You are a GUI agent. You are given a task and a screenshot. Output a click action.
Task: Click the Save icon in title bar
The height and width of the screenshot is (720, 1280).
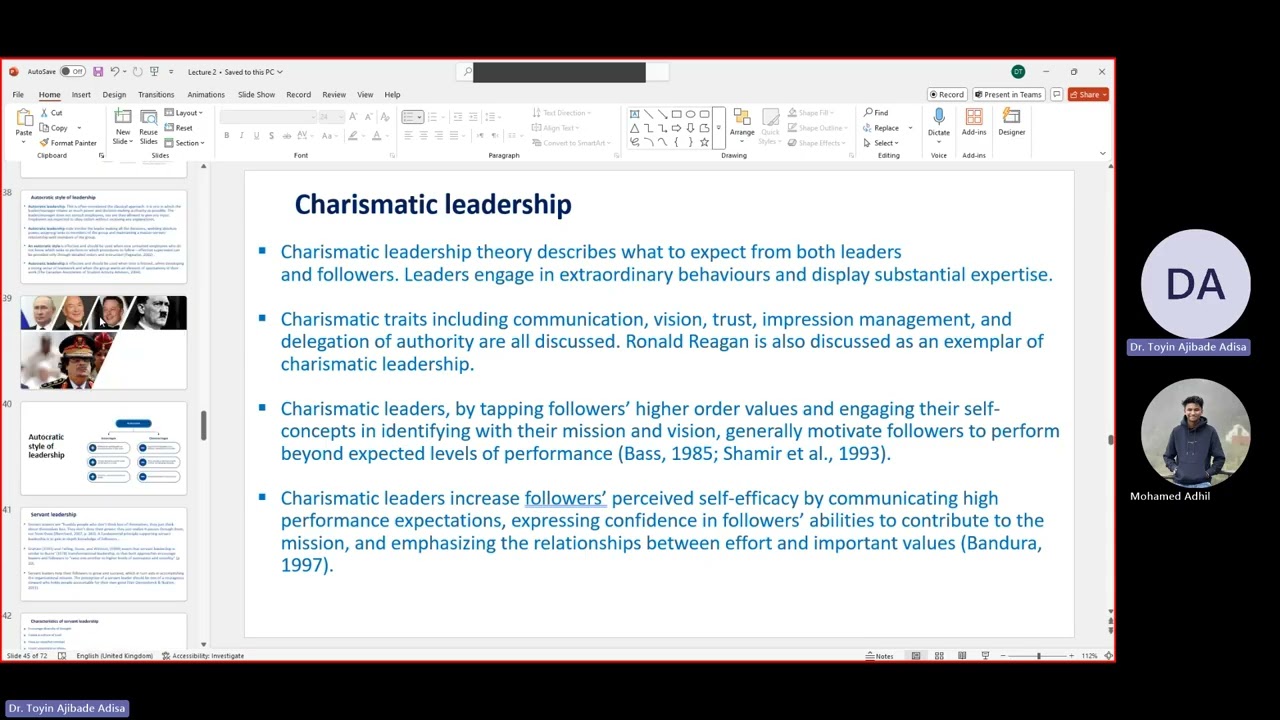(98, 72)
